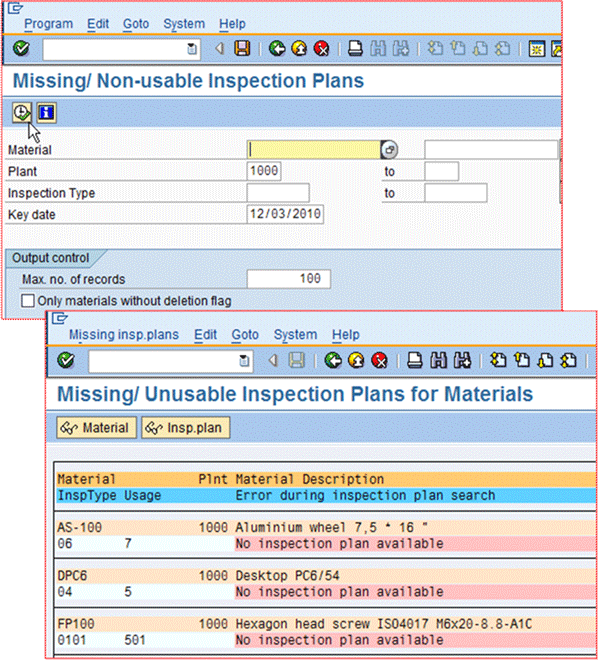Image resolution: width=600 pixels, height=660 pixels.
Task: Select material AS-100 row
Action: pos(326,527)
